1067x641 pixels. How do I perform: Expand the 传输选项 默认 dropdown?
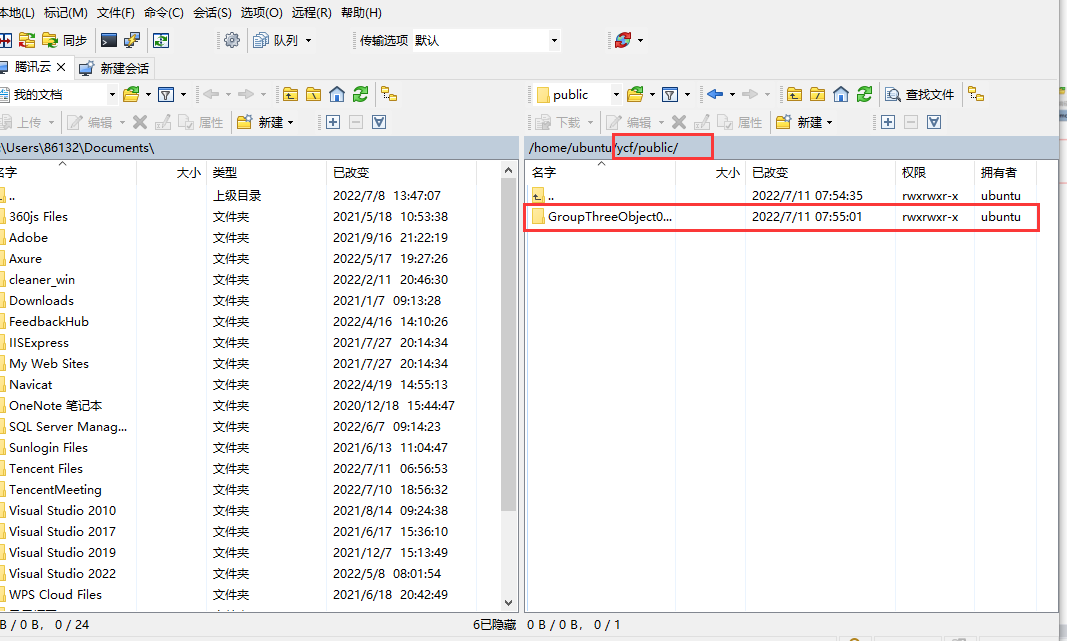click(x=553, y=40)
